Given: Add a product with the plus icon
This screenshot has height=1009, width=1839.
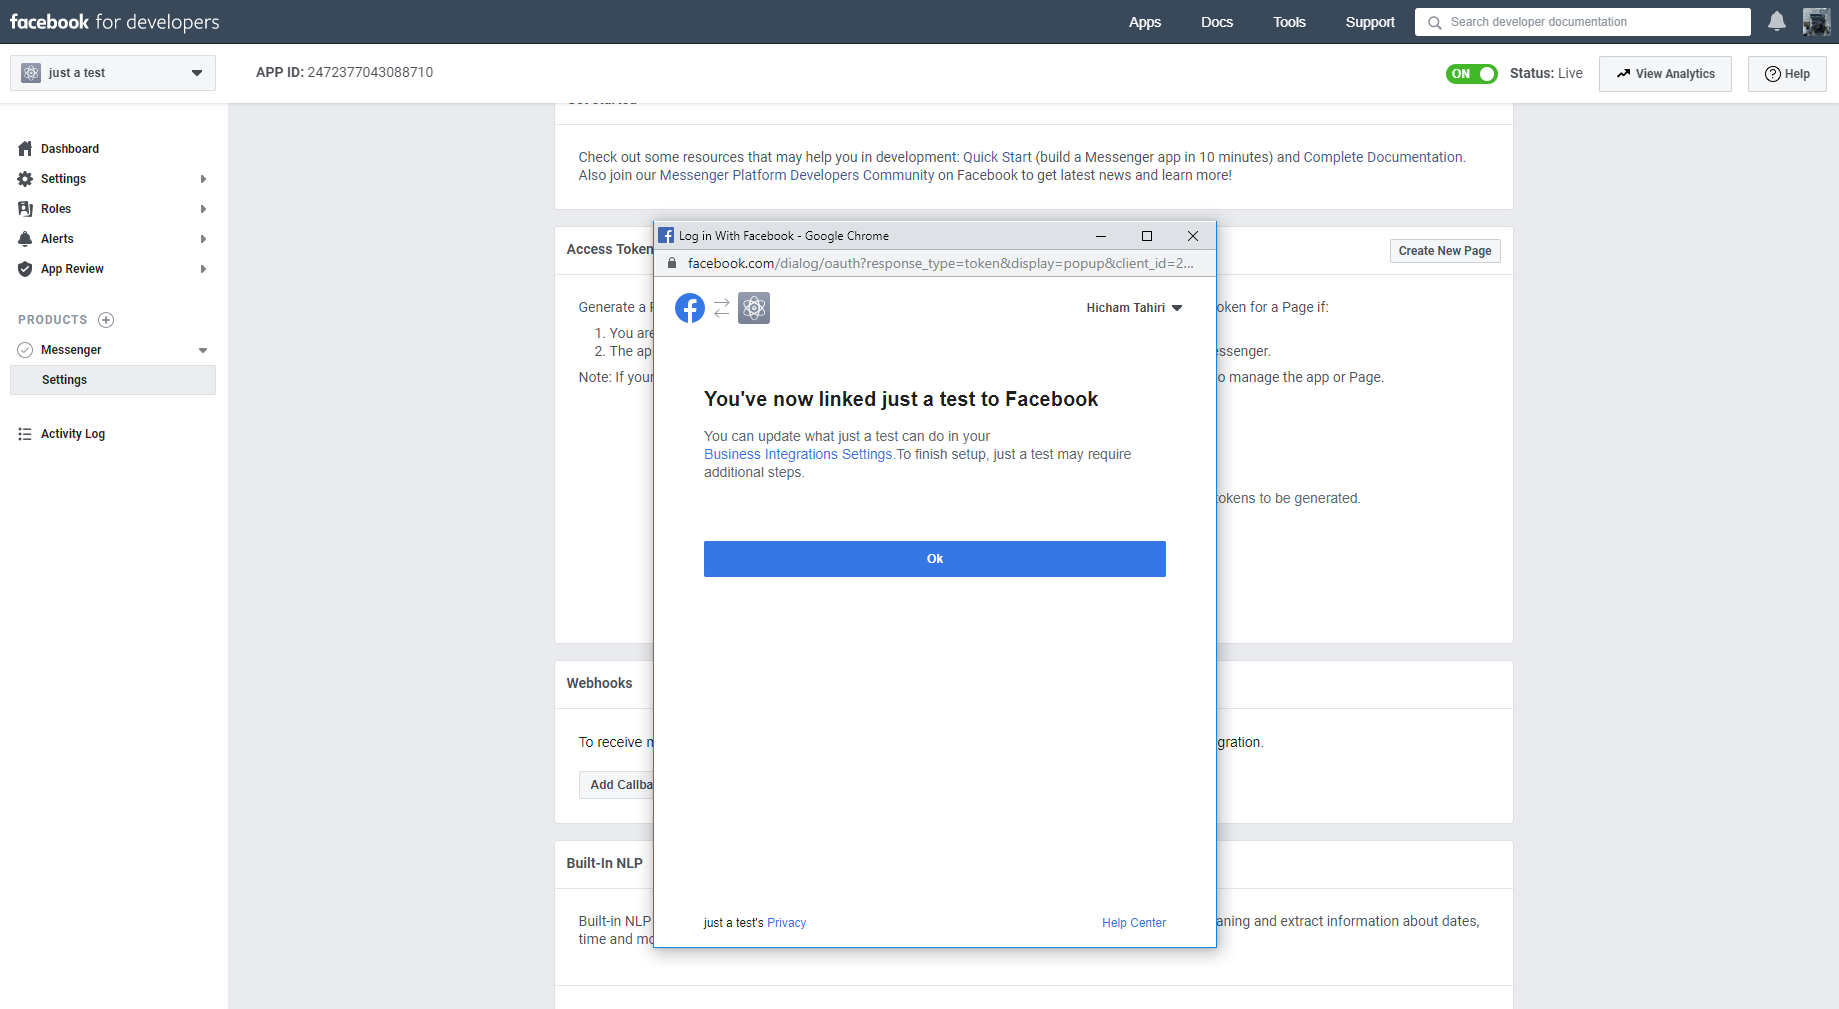Looking at the screenshot, I should pyautogui.click(x=106, y=320).
